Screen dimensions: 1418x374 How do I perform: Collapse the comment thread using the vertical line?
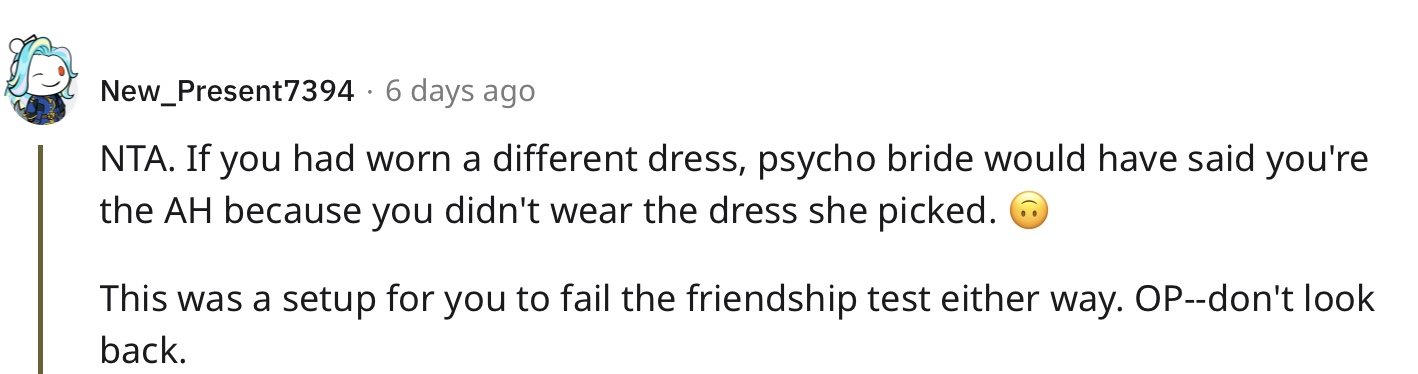(x=41, y=259)
